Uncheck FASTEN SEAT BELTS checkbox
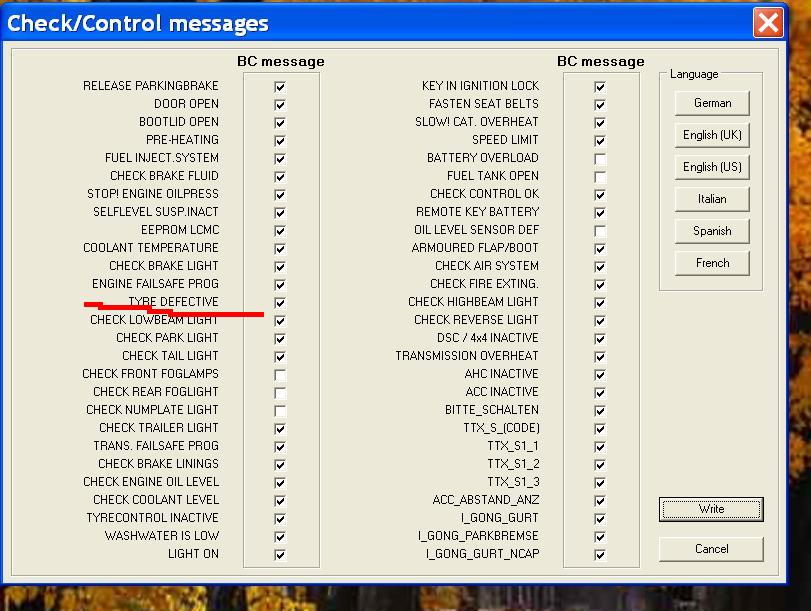Image resolution: width=811 pixels, height=611 pixels. (600, 105)
